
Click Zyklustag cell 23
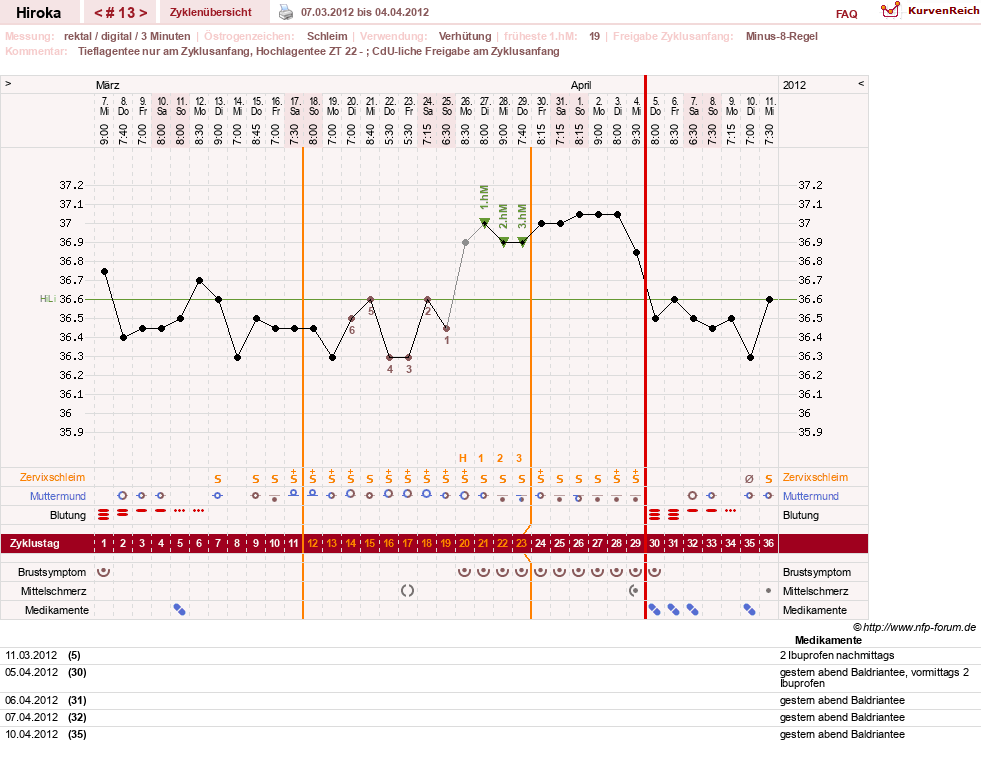[x=521, y=543]
